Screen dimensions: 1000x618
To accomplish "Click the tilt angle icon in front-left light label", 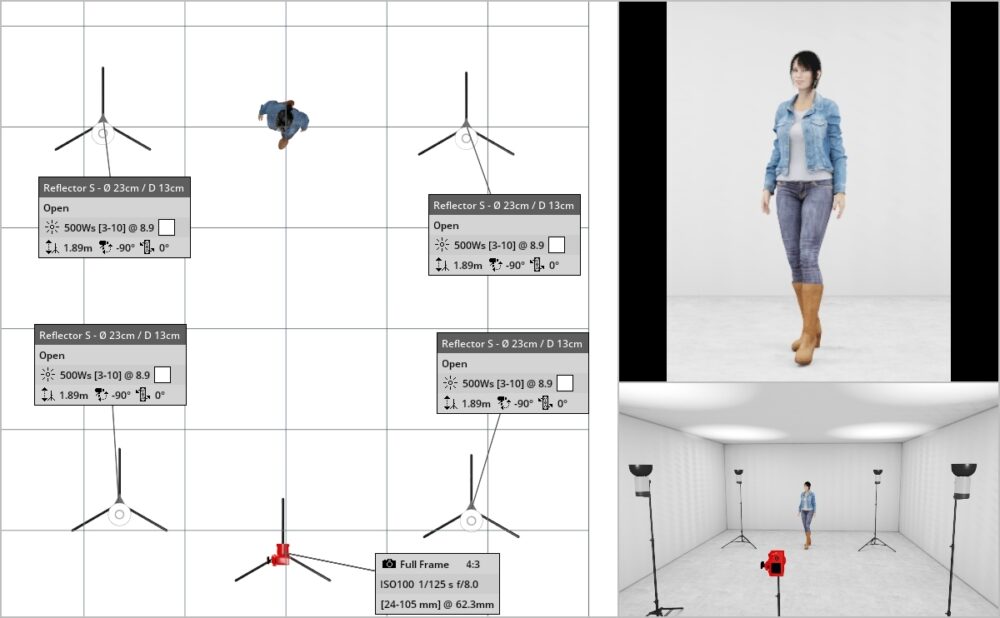I will point(100,396).
